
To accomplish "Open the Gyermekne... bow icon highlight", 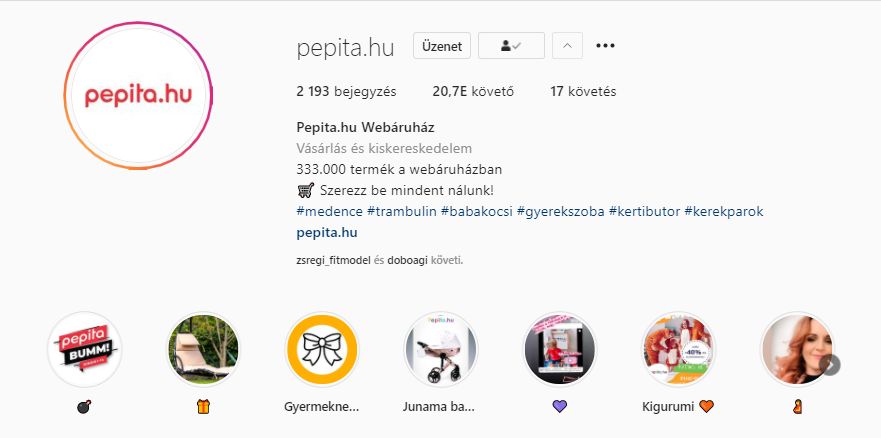I will 322,349.
